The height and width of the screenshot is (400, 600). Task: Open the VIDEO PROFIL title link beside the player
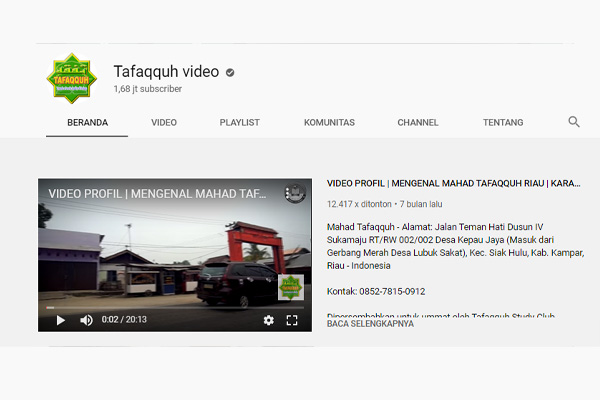click(x=453, y=183)
